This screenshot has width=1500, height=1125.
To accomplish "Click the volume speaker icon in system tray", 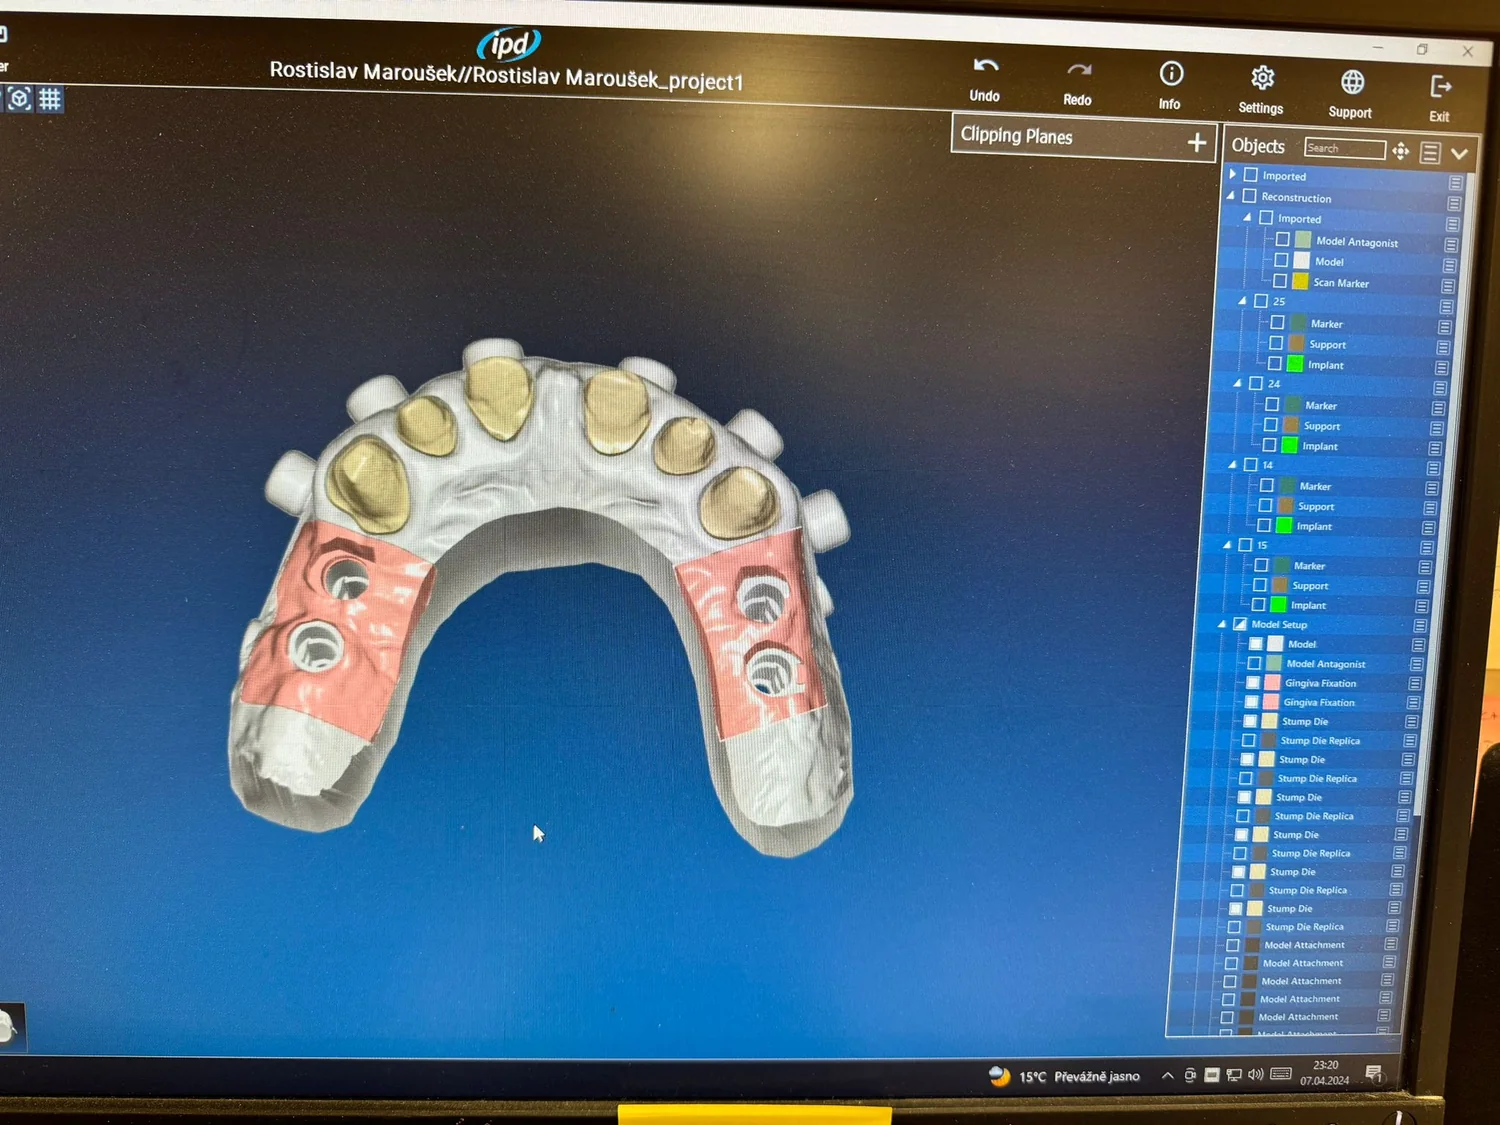I will click(x=1256, y=1075).
